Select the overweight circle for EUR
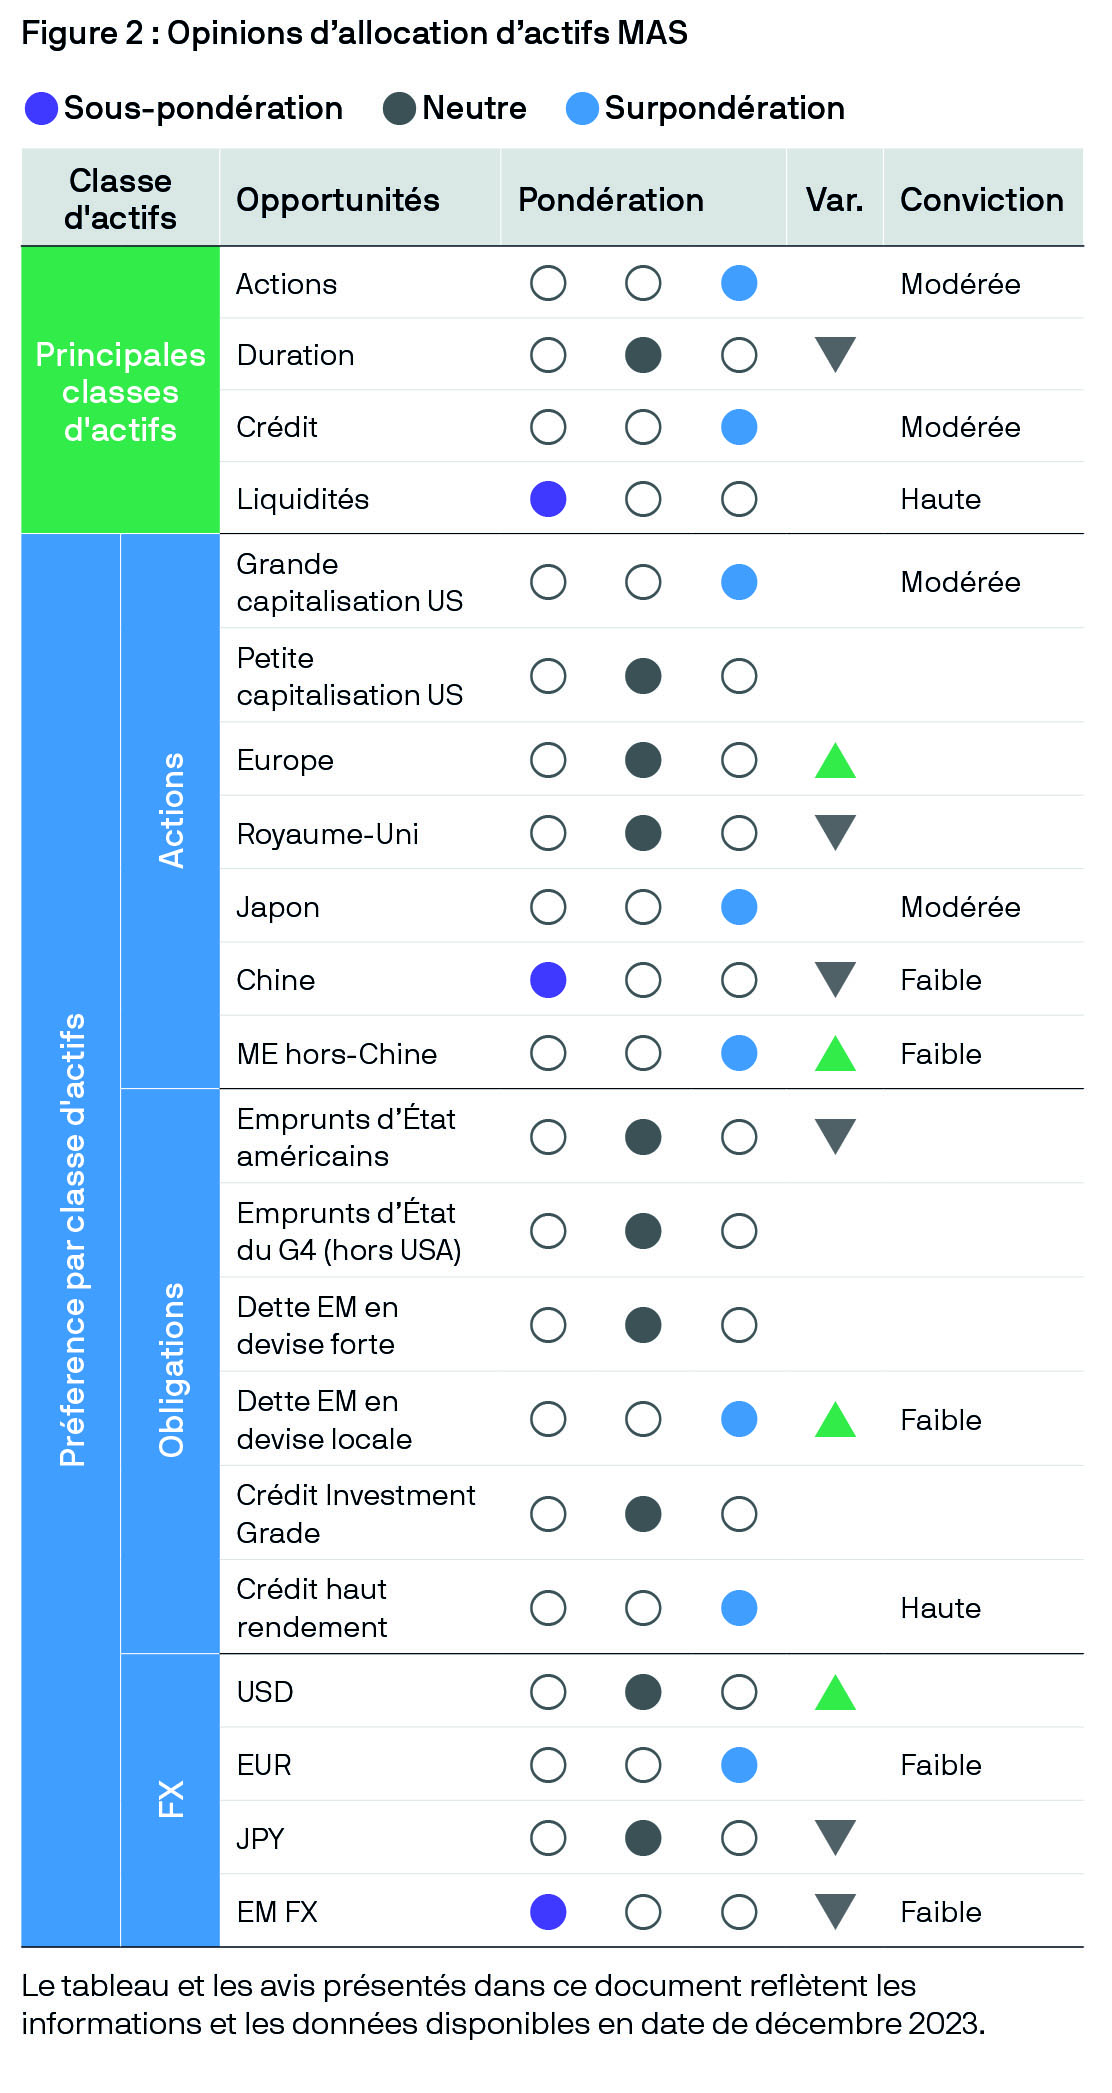 pyautogui.click(x=739, y=1765)
